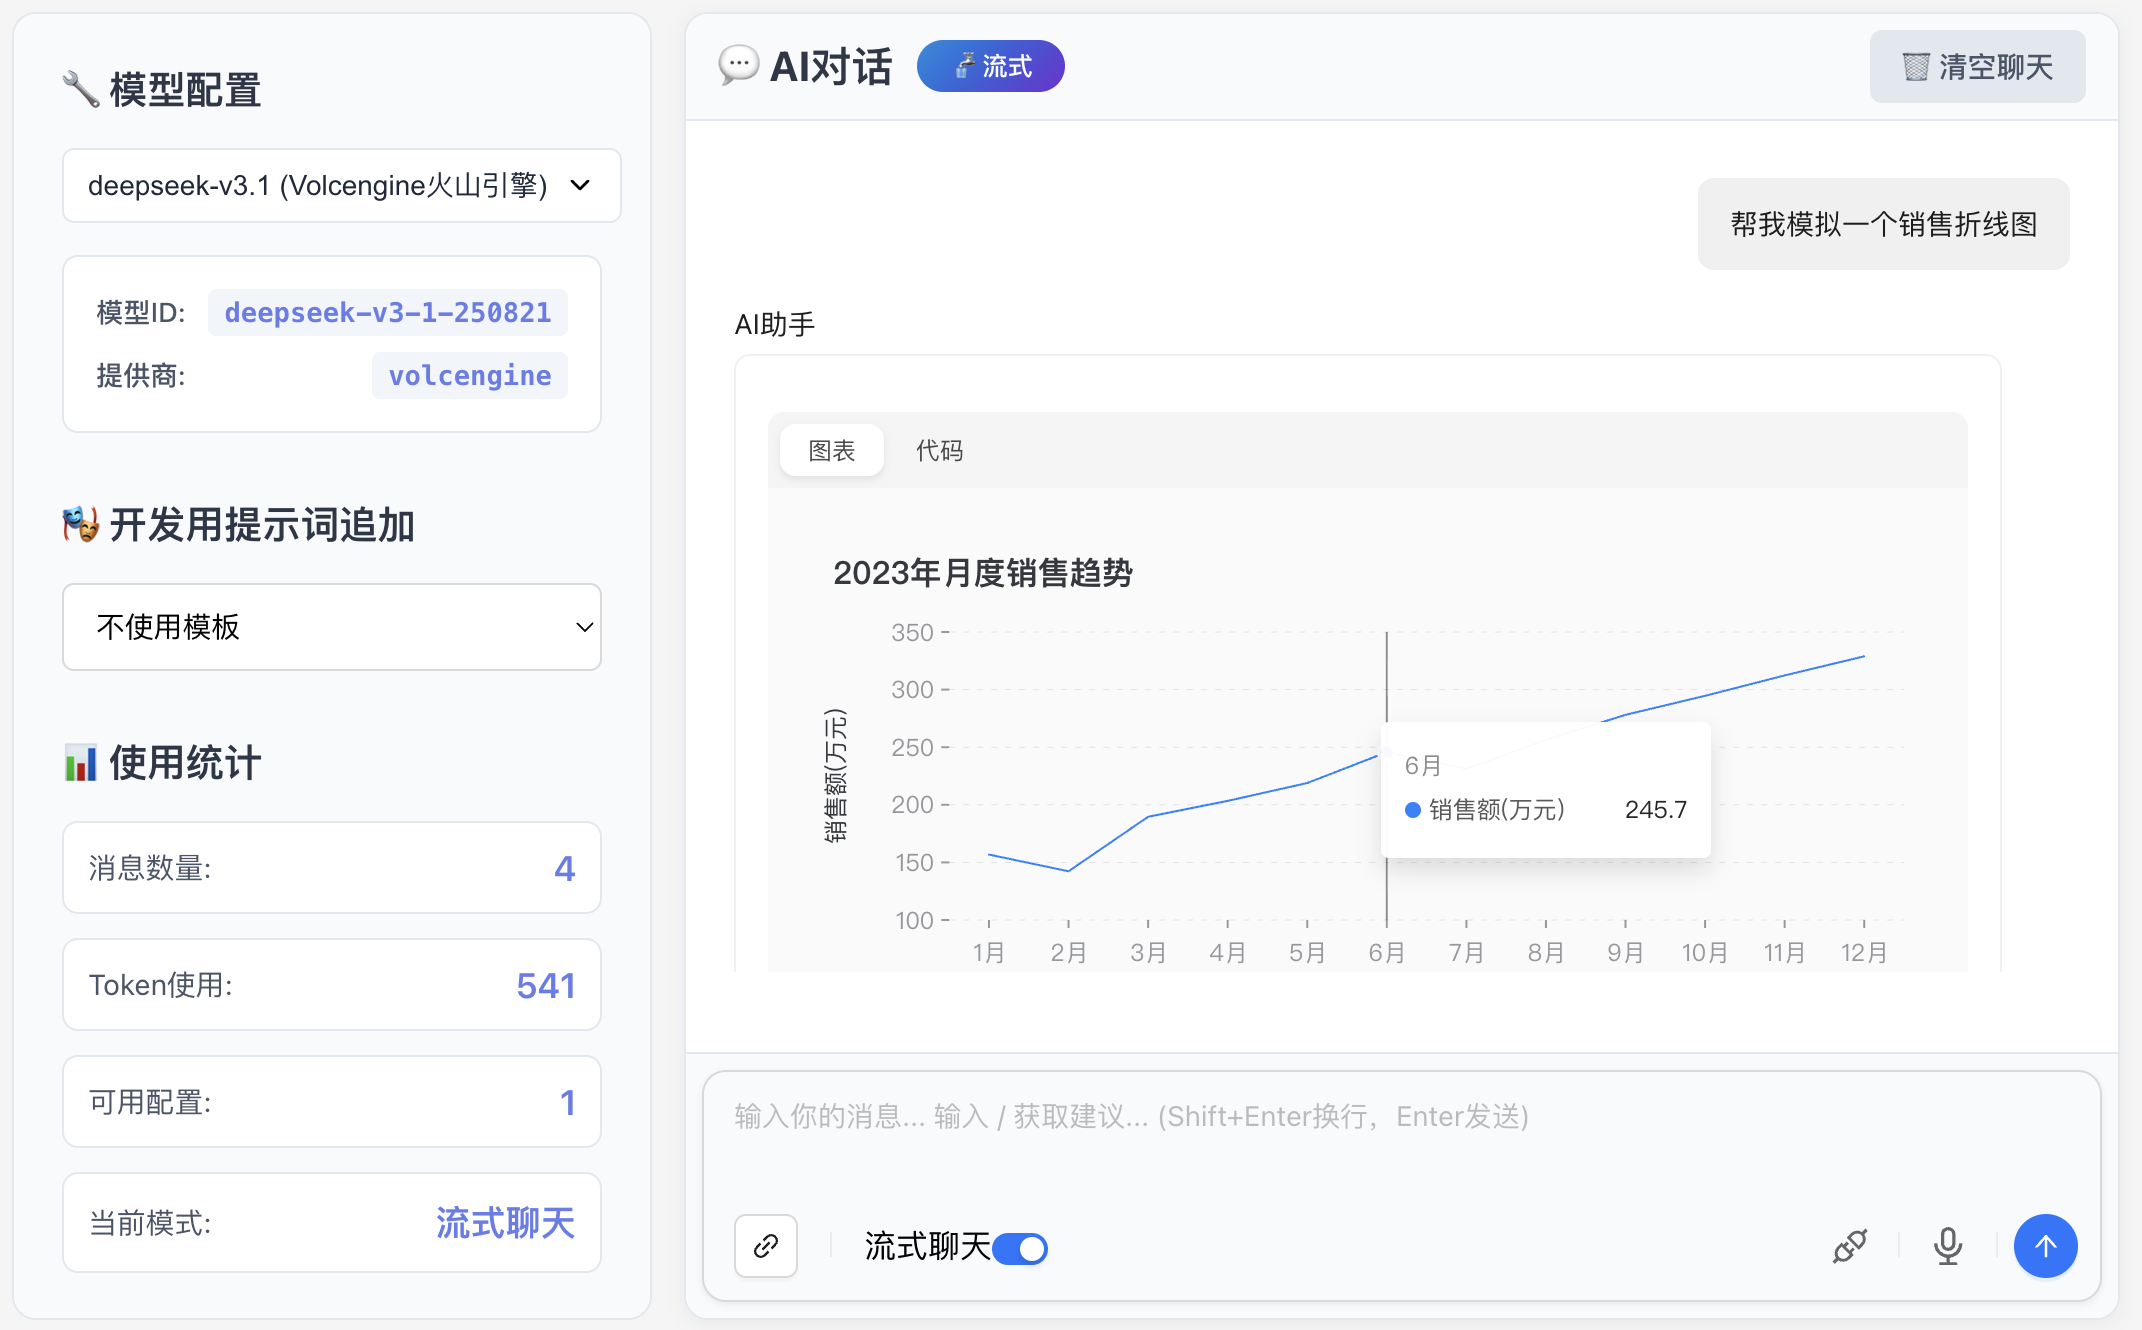Click the chevron arrow of model selector
The height and width of the screenshot is (1330, 2142).
(580, 186)
